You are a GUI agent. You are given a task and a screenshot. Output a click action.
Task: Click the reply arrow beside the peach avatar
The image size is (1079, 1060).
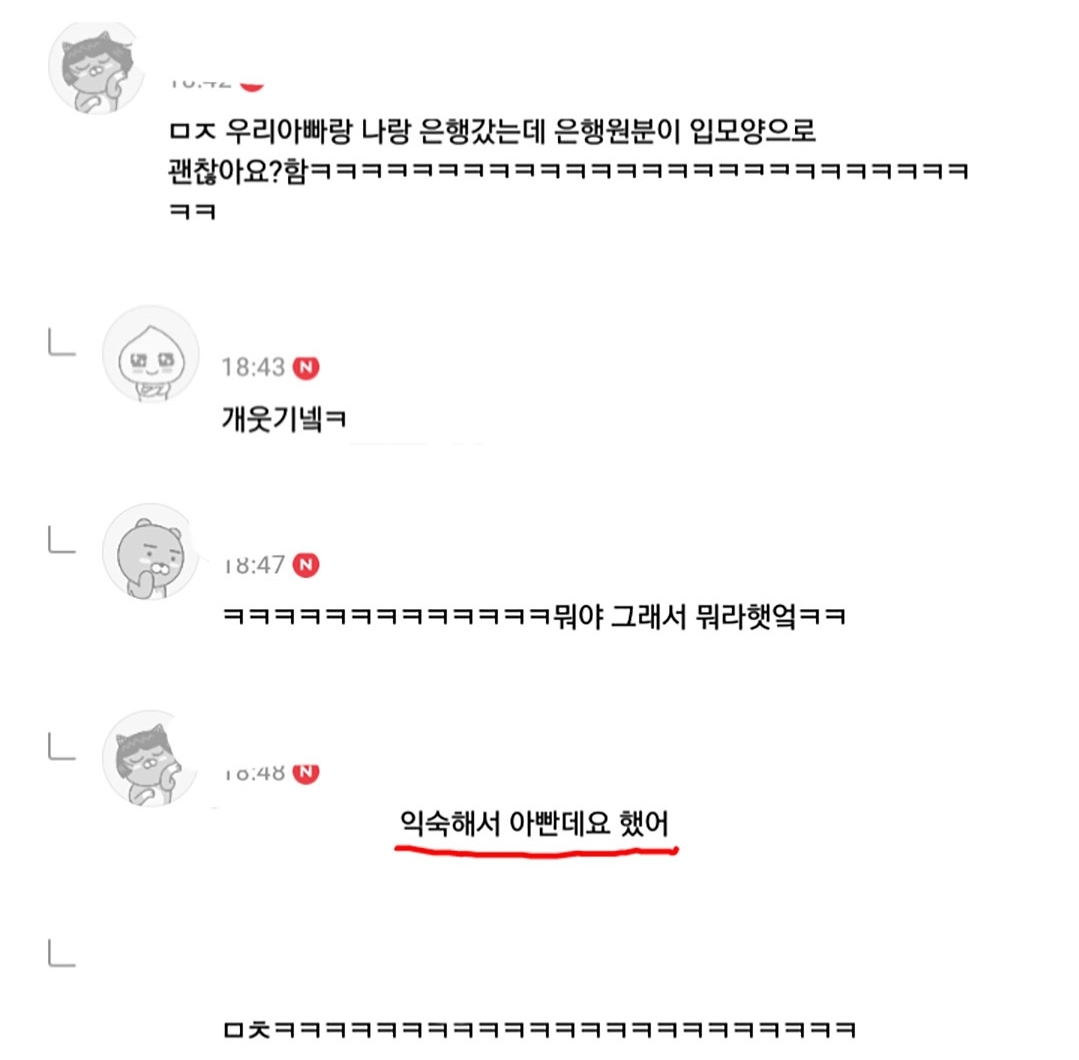click(x=62, y=342)
